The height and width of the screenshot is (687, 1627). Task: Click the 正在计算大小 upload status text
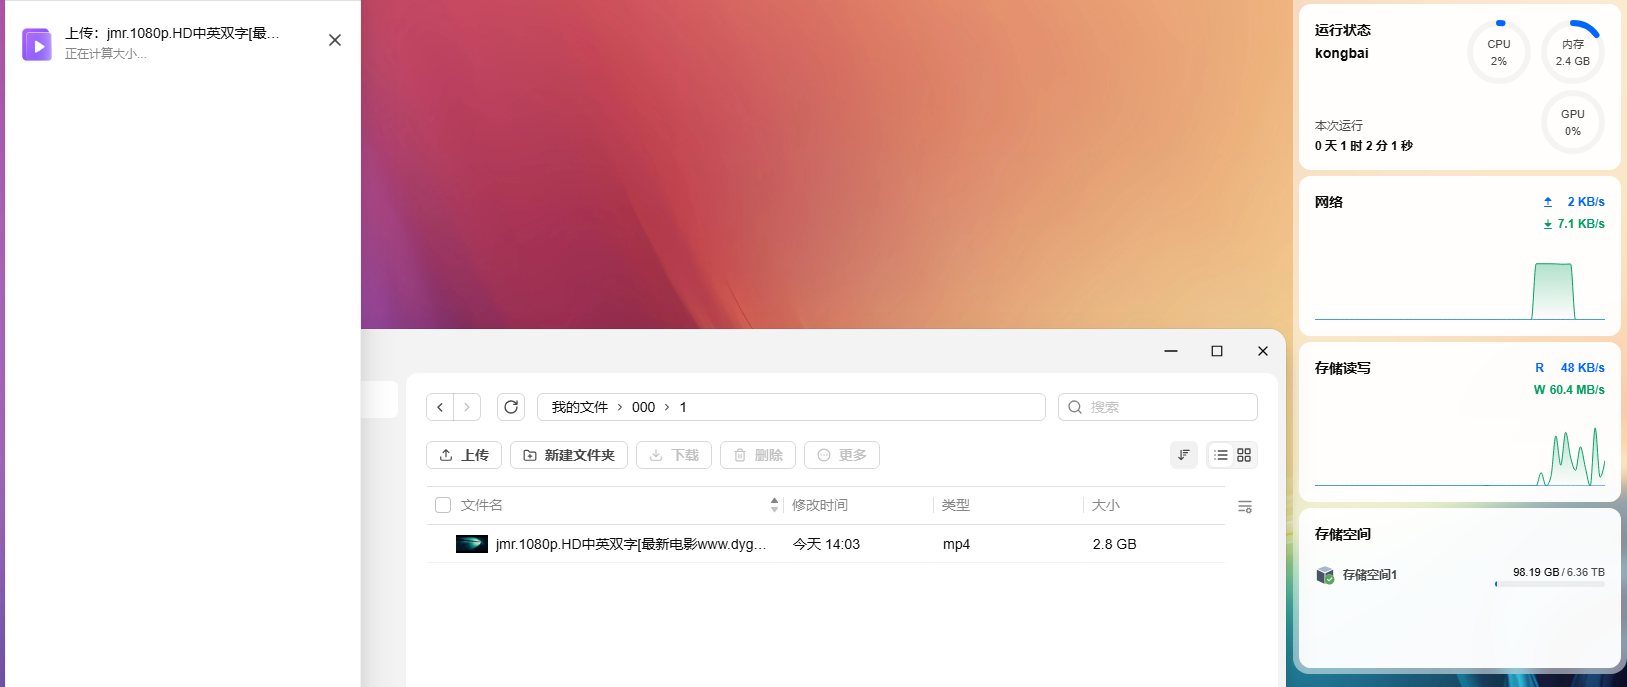(106, 54)
